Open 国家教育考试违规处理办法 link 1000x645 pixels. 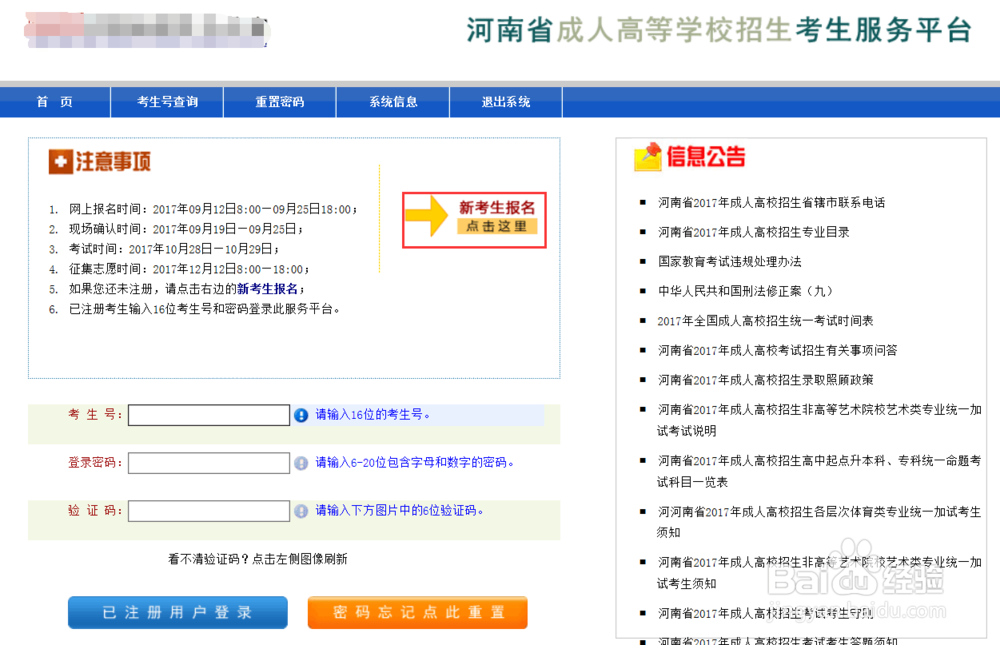point(730,262)
